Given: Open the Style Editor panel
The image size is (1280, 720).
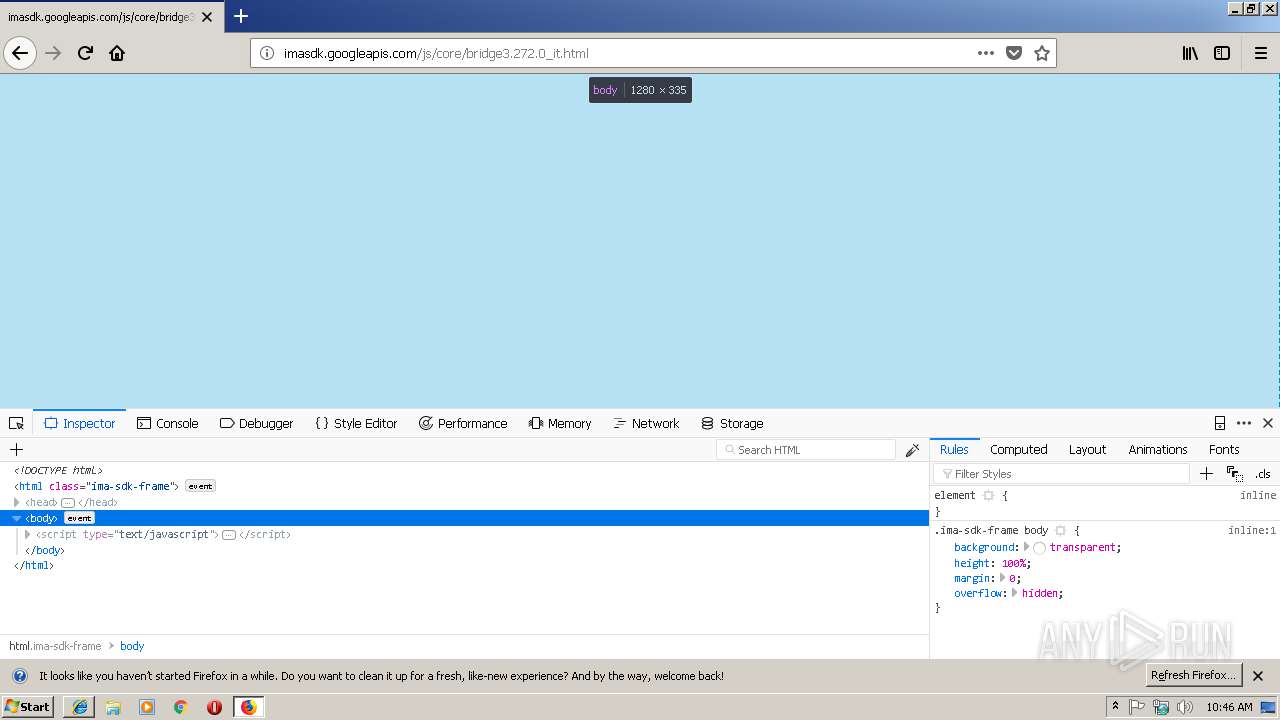Looking at the screenshot, I should pyautogui.click(x=356, y=423).
